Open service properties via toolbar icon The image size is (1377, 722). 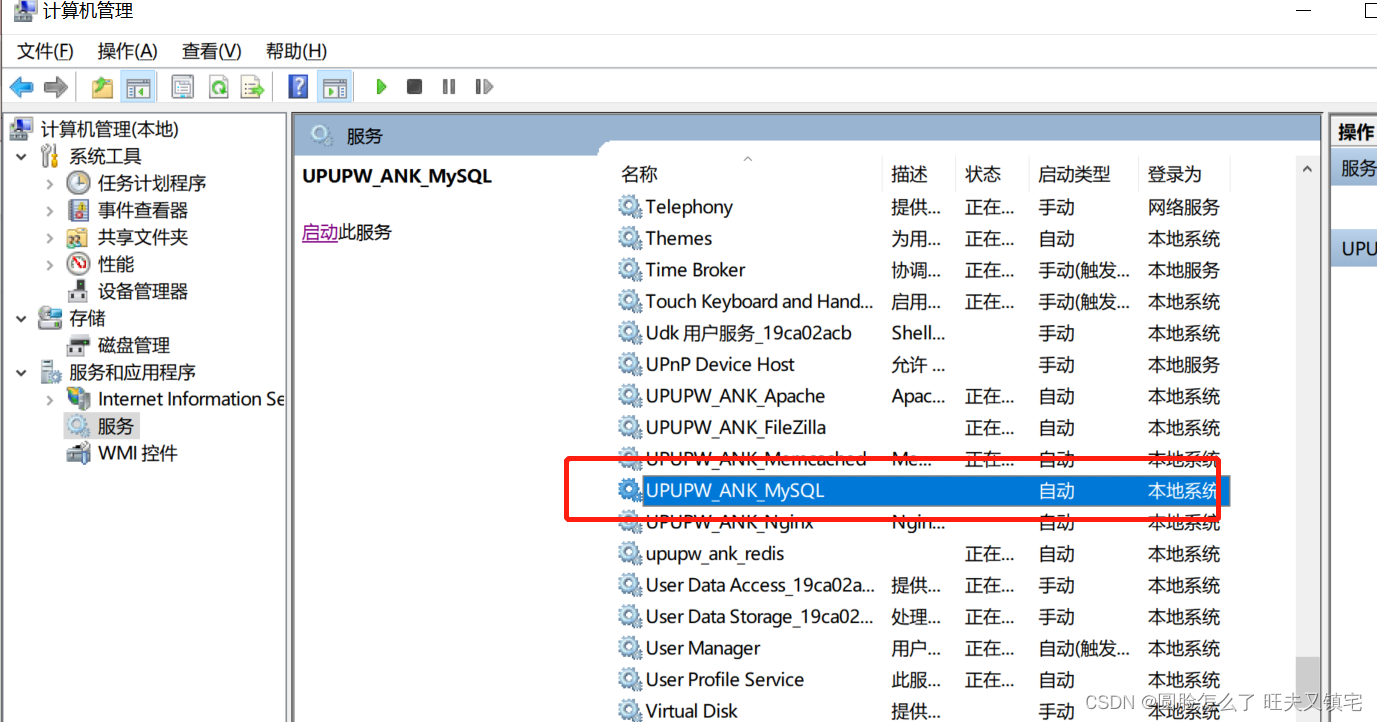click(x=182, y=87)
